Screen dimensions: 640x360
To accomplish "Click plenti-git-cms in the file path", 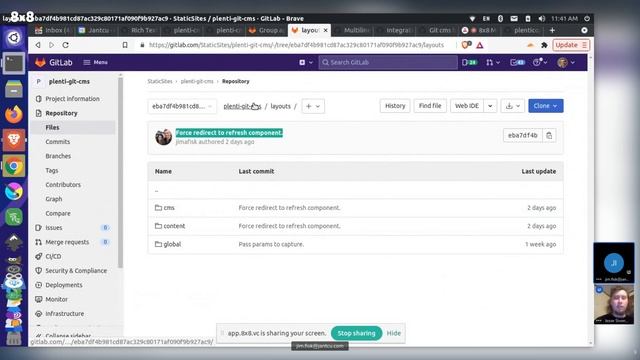I will (242, 106).
